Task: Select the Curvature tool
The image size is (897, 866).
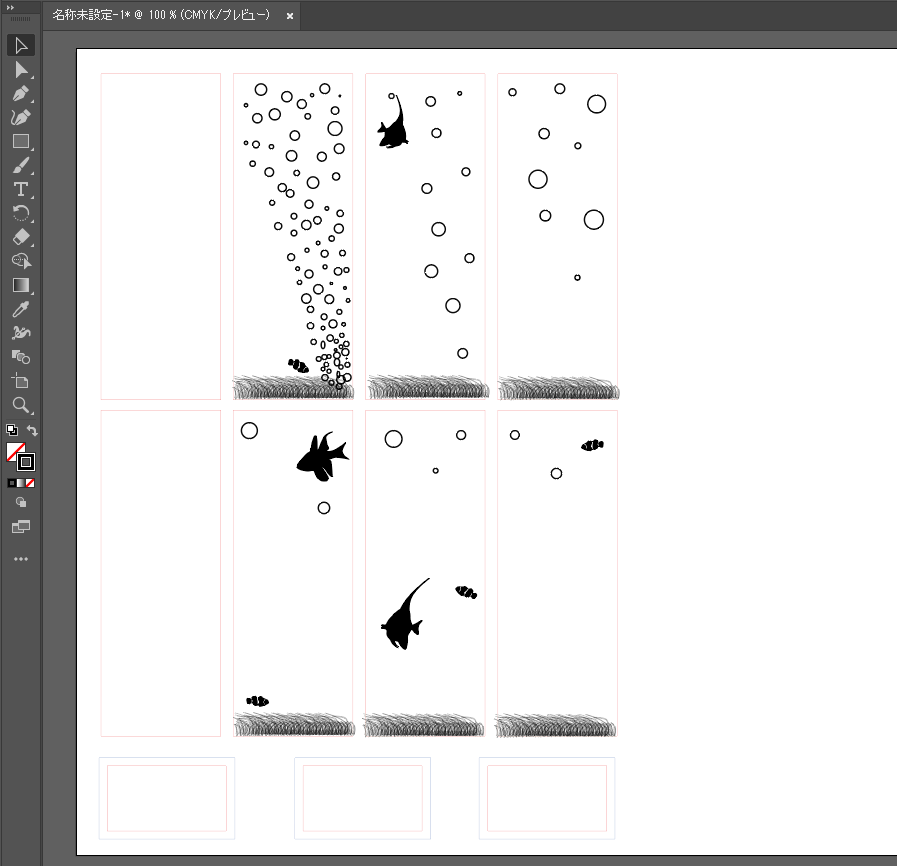Action: click(21, 118)
